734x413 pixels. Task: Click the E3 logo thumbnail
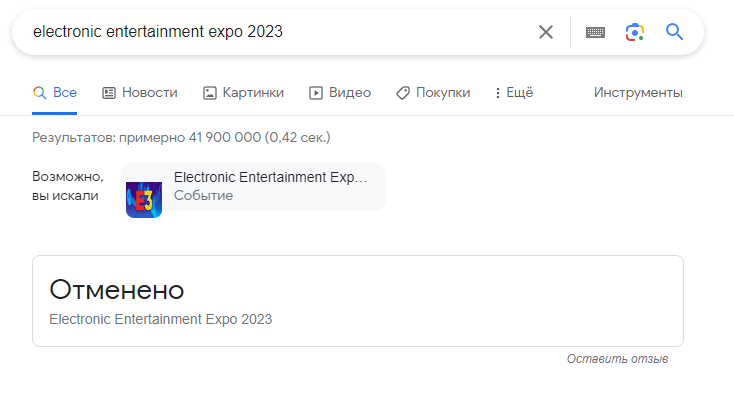pos(144,199)
